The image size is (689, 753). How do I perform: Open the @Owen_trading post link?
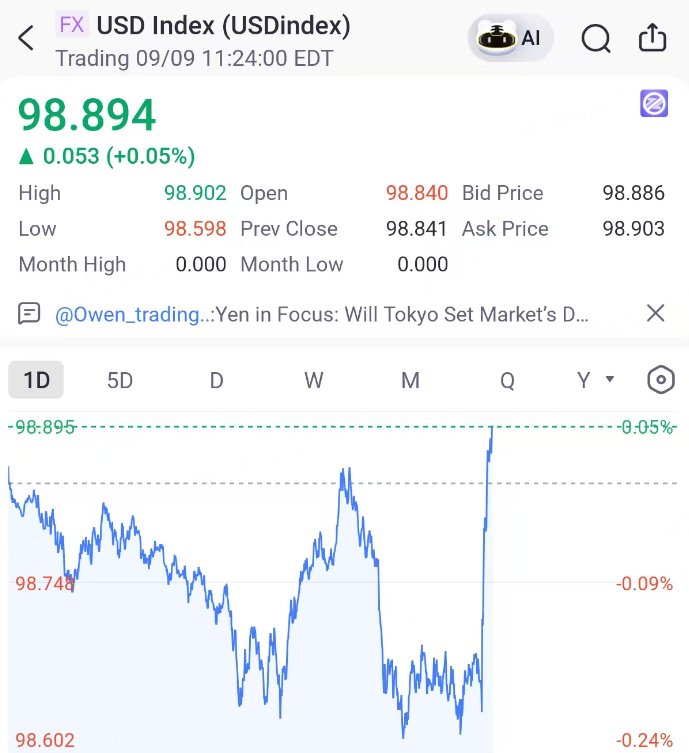133,315
